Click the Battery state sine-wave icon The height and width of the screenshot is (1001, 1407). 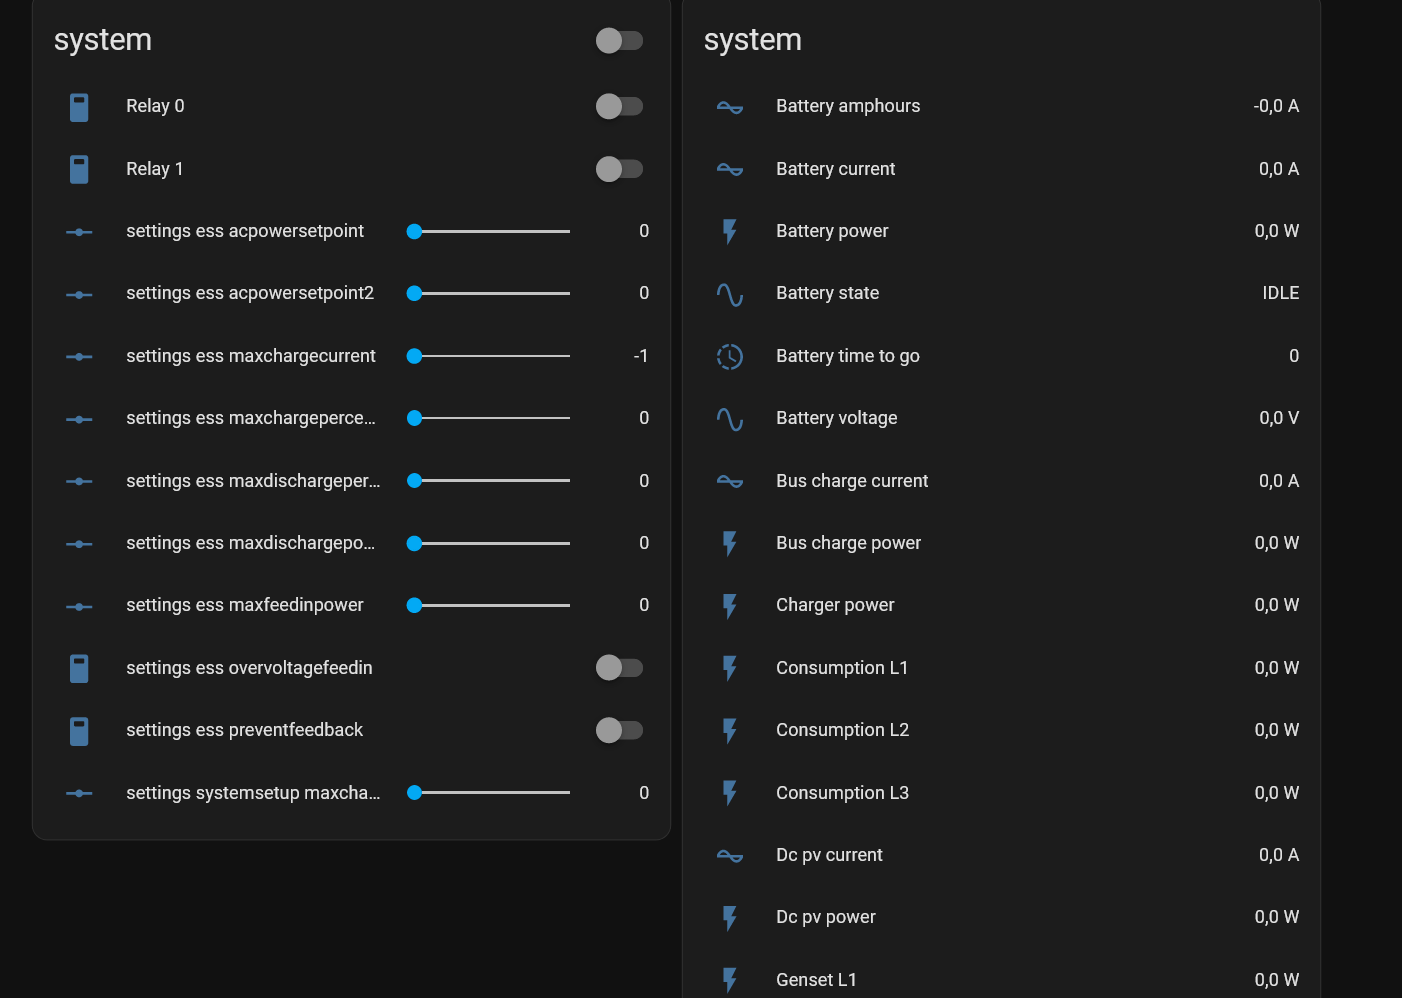click(x=730, y=294)
